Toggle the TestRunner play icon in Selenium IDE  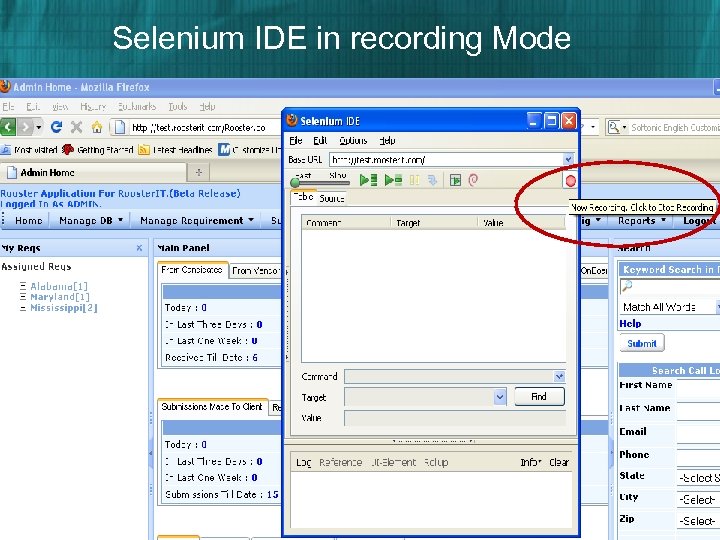pos(455,180)
